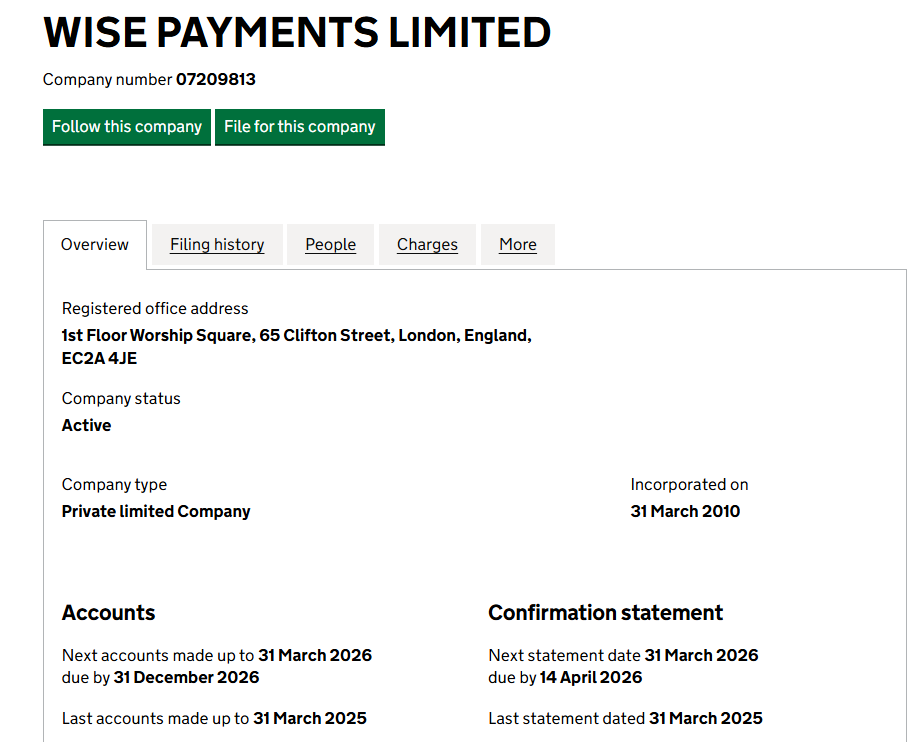Click the WISE PAYMENTS LIMITED heading
Screen dimensions: 916x742
[x=297, y=32]
